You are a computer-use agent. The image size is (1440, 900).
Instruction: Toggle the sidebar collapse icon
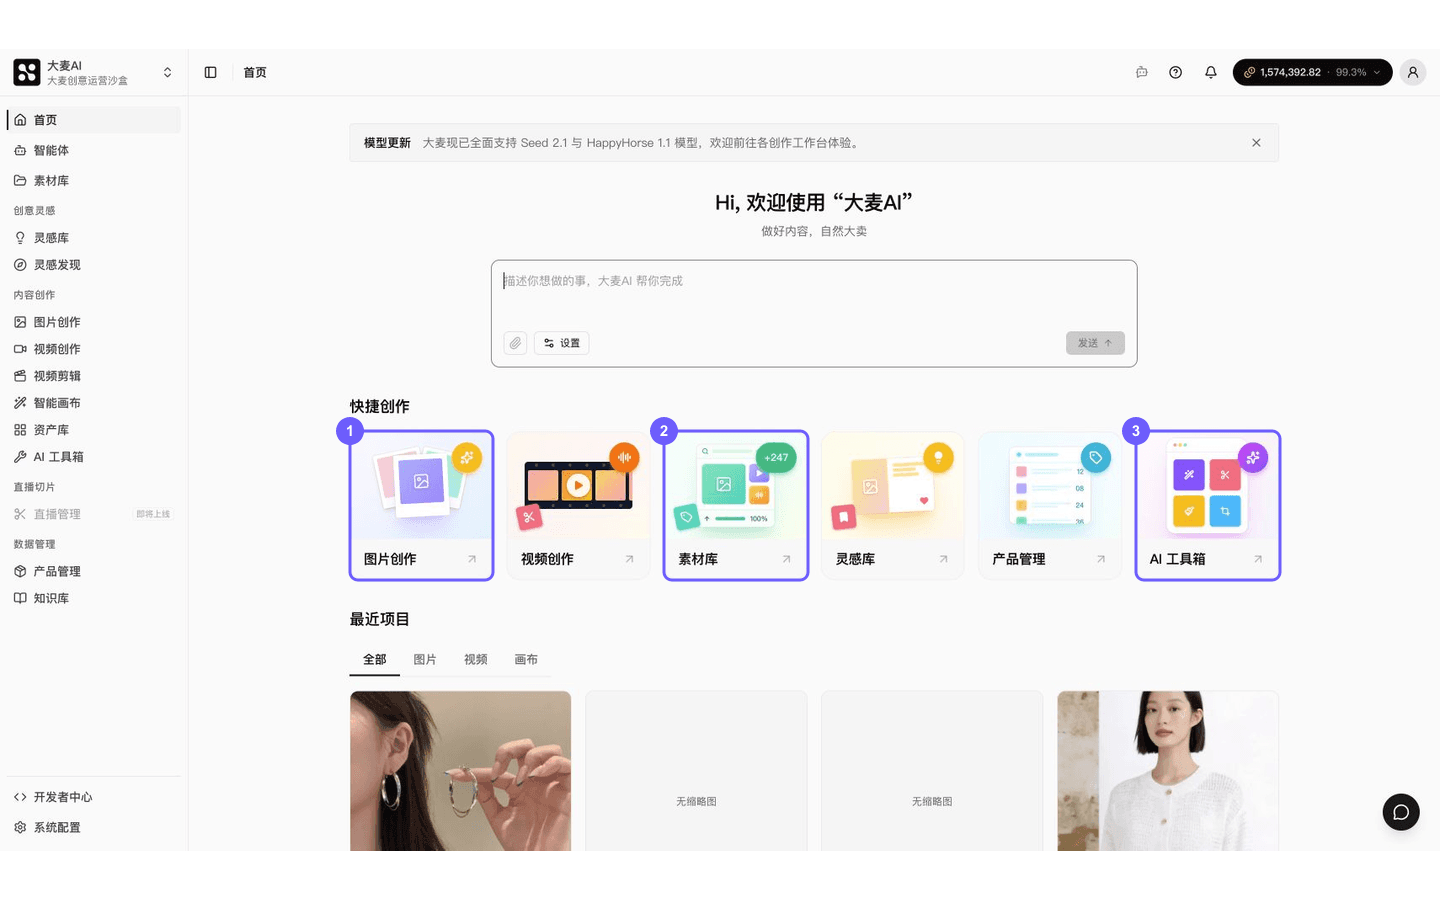tap(210, 72)
